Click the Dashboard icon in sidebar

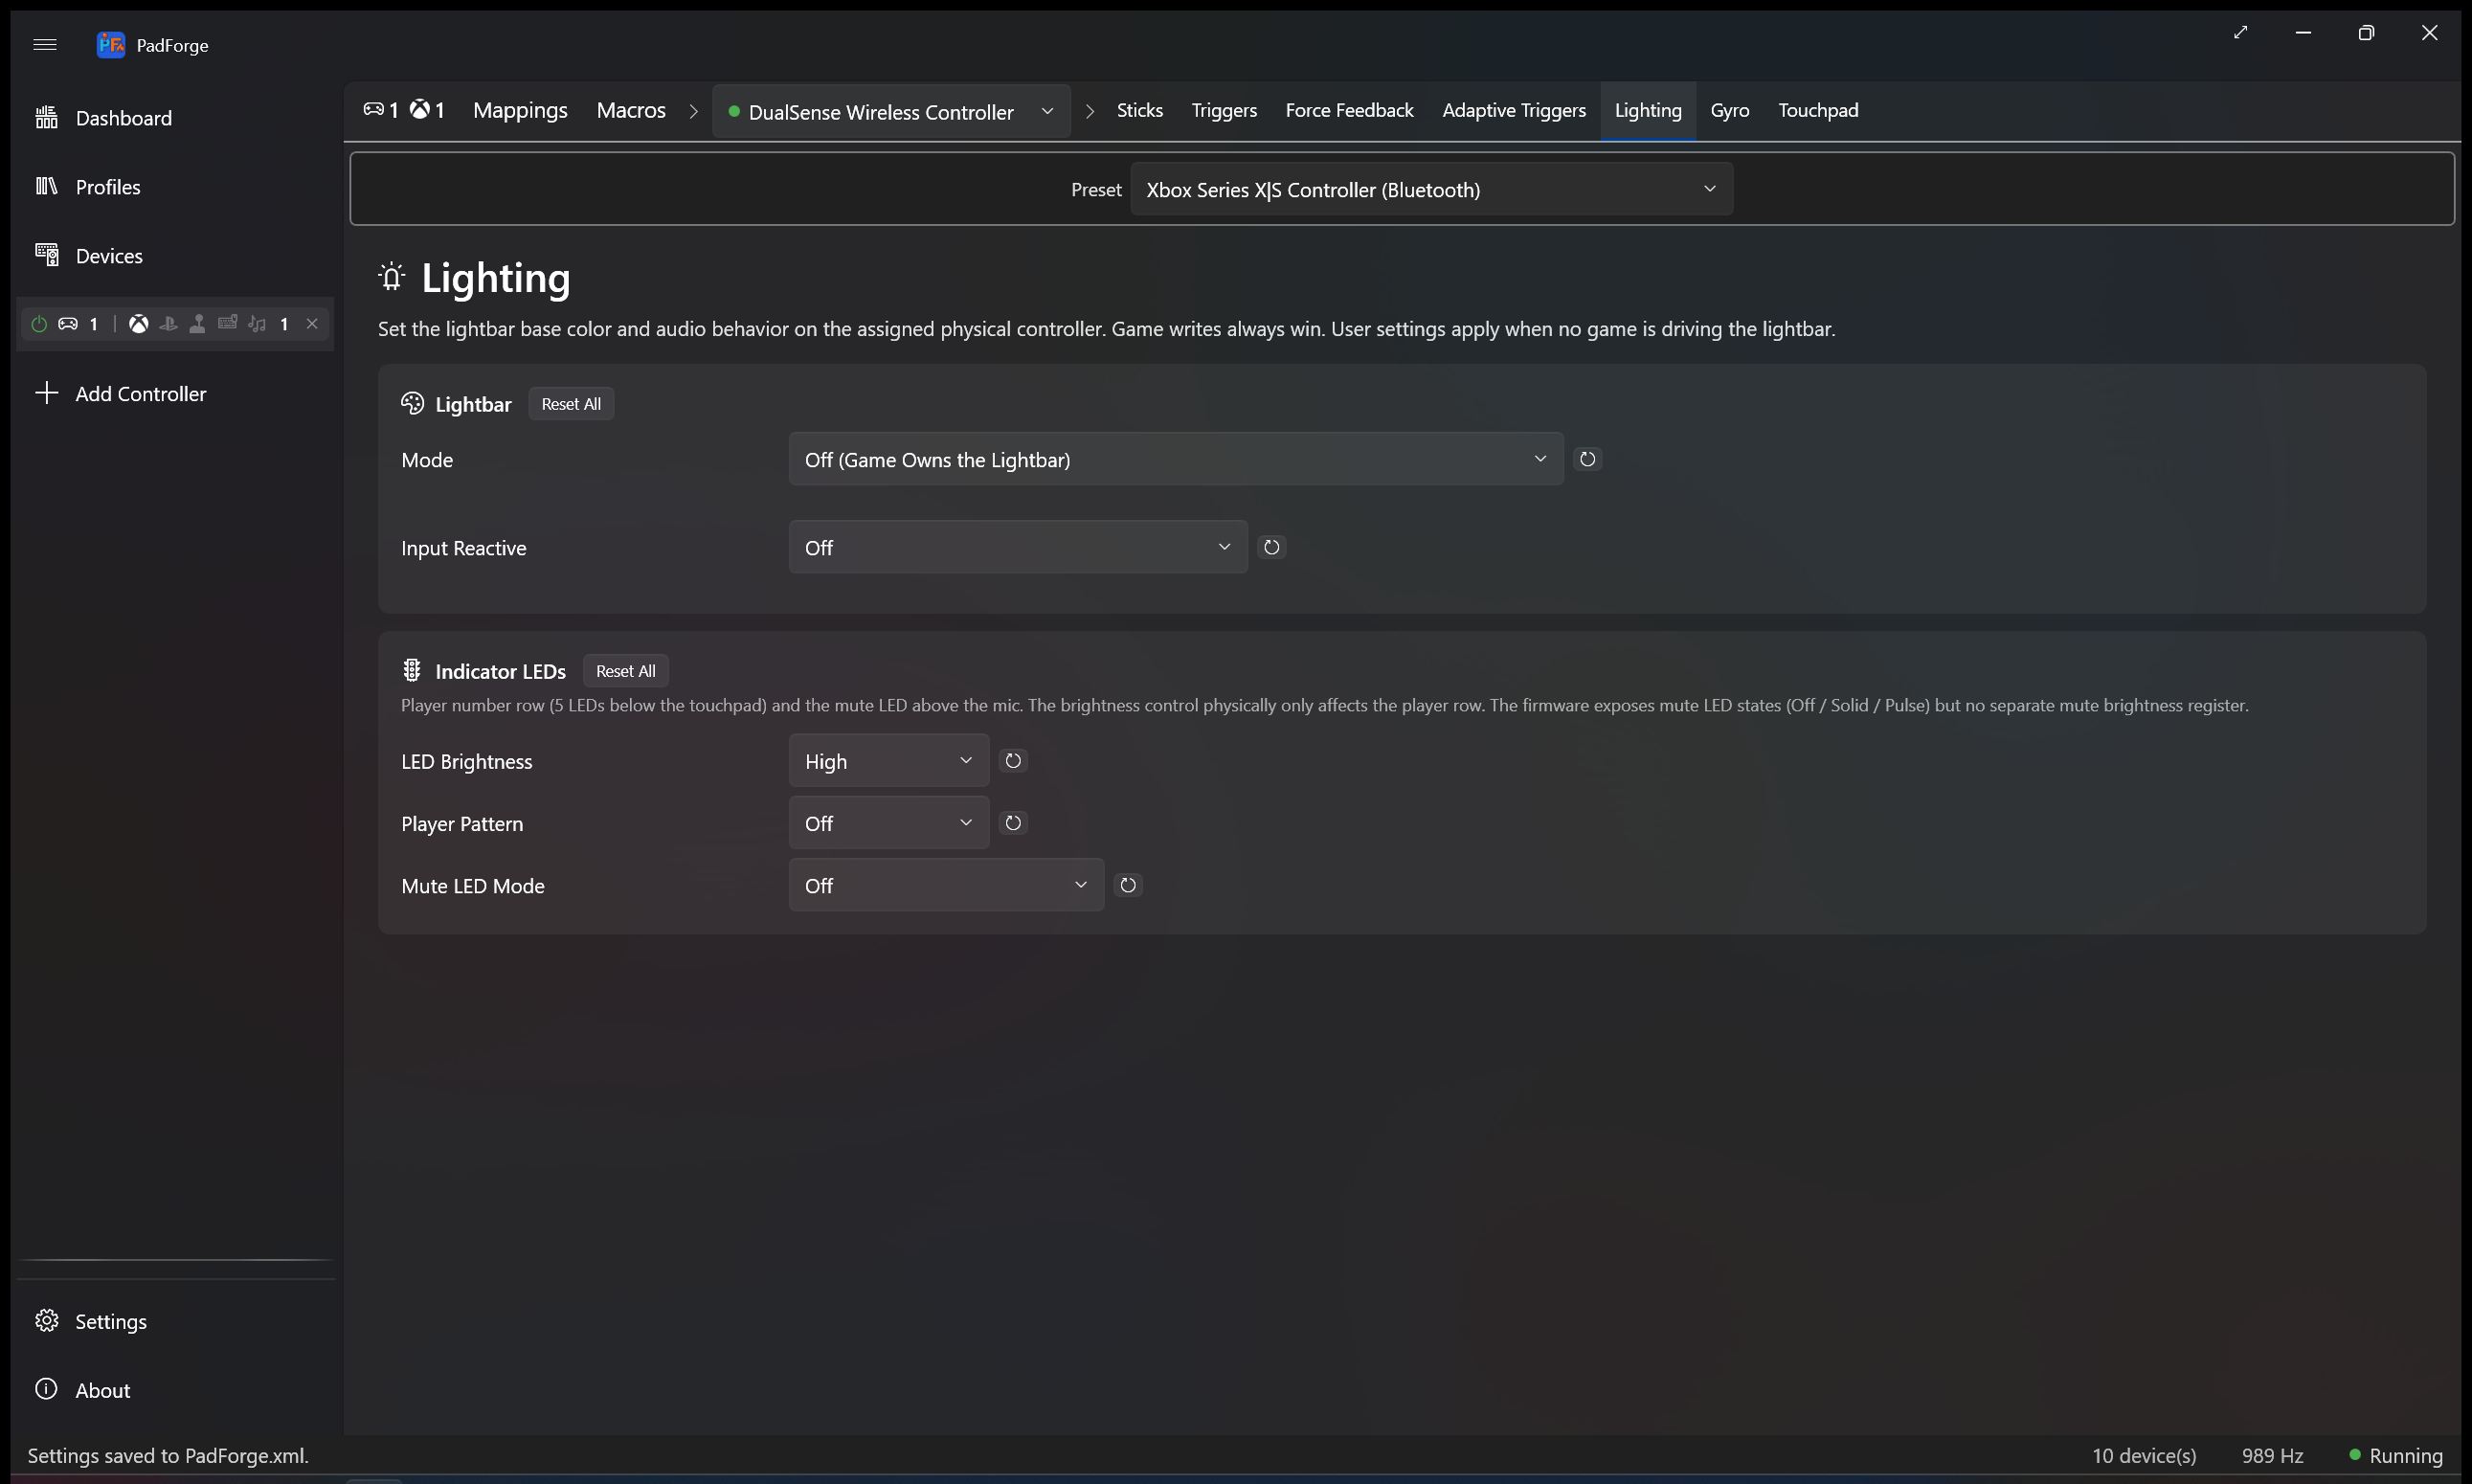47,118
